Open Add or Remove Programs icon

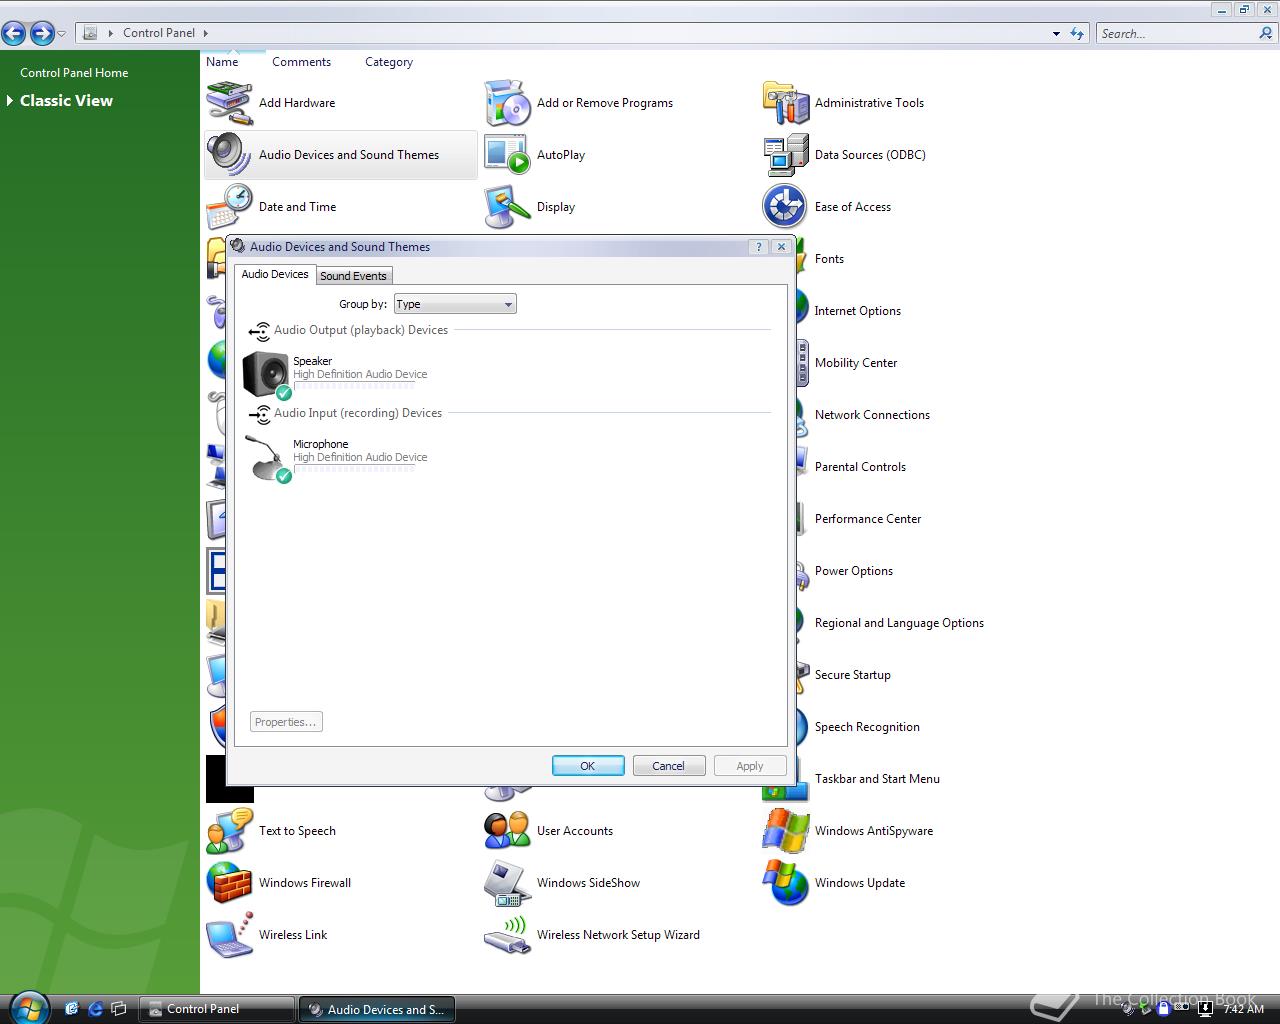tap(507, 103)
